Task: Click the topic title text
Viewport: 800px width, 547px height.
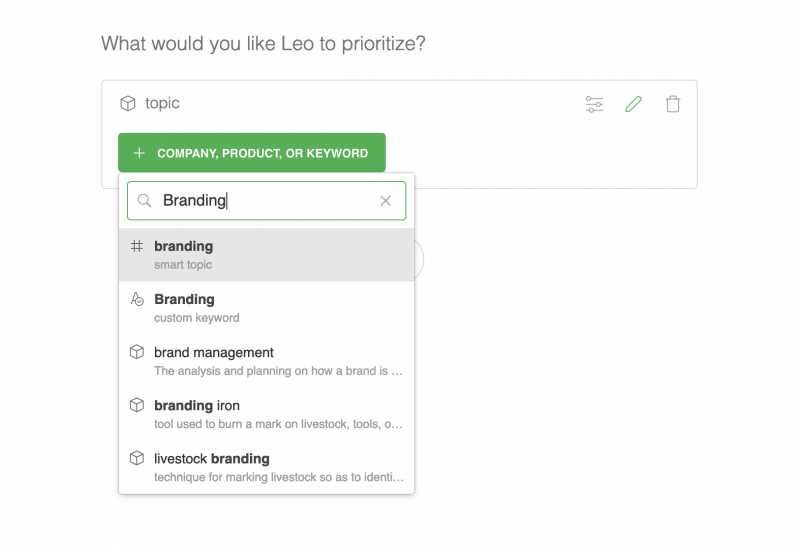Action: [x=162, y=103]
